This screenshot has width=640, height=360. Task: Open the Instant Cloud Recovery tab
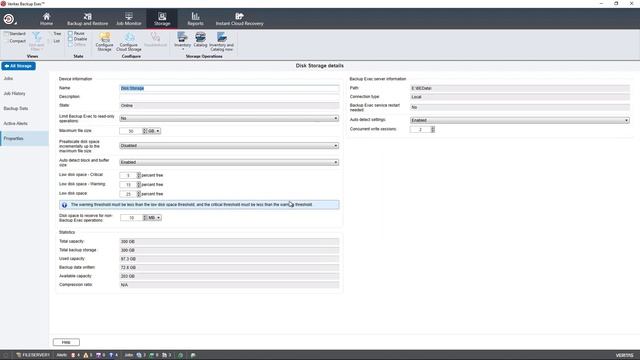(239, 19)
